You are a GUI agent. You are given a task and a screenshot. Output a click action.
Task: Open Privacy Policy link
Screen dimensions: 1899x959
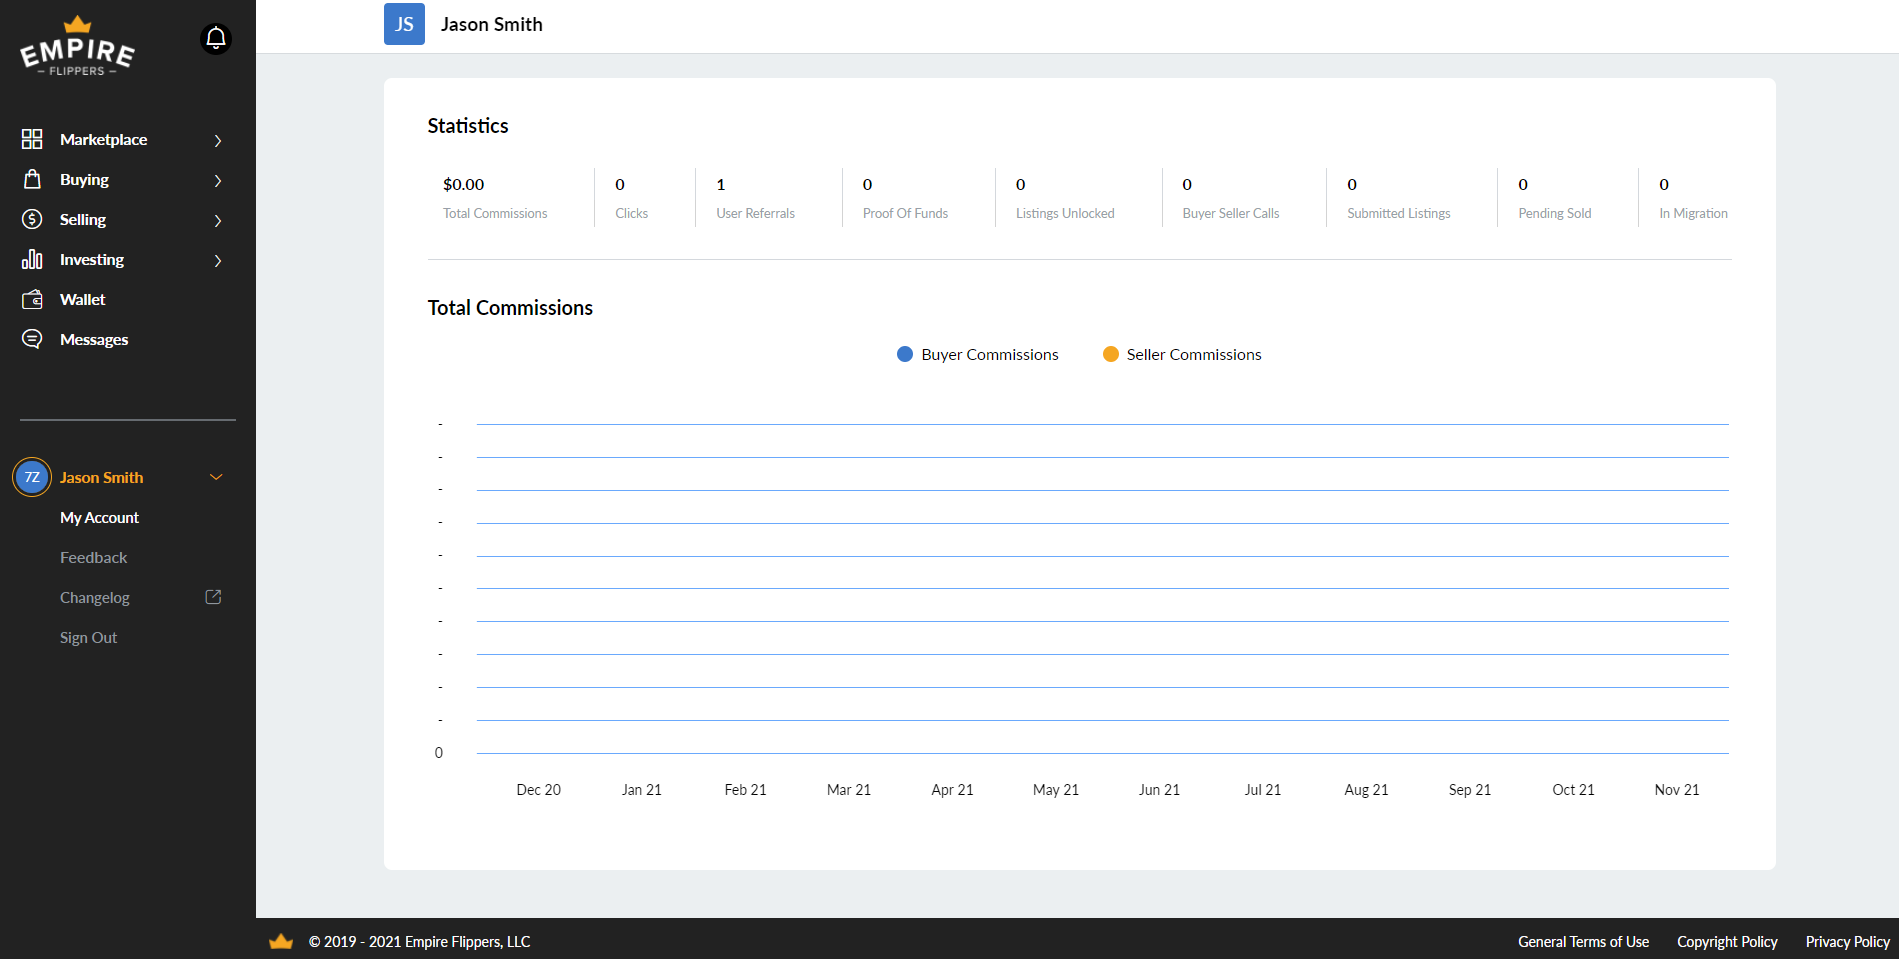[1848, 942]
